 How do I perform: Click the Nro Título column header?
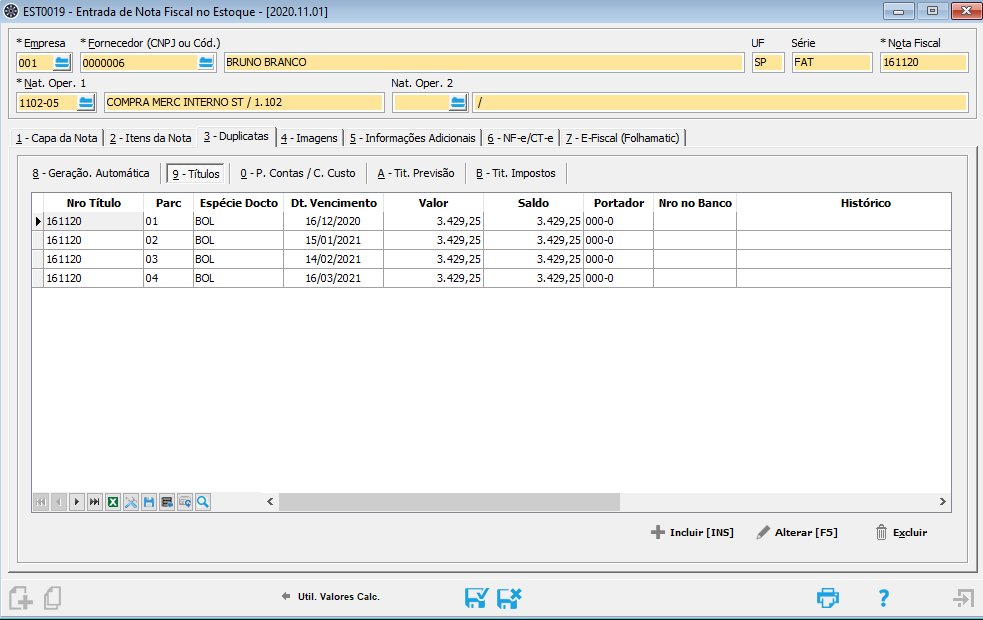(x=93, y=203)
